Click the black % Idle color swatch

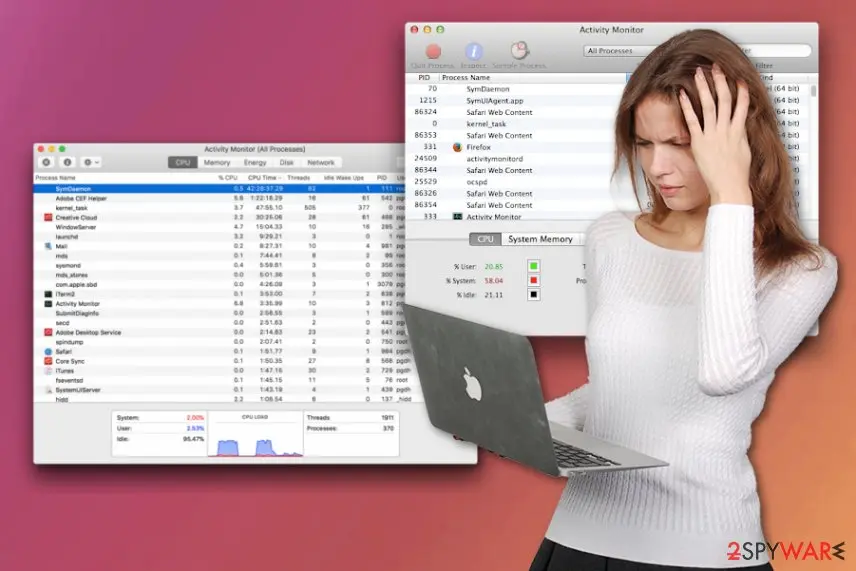[533, 294]
